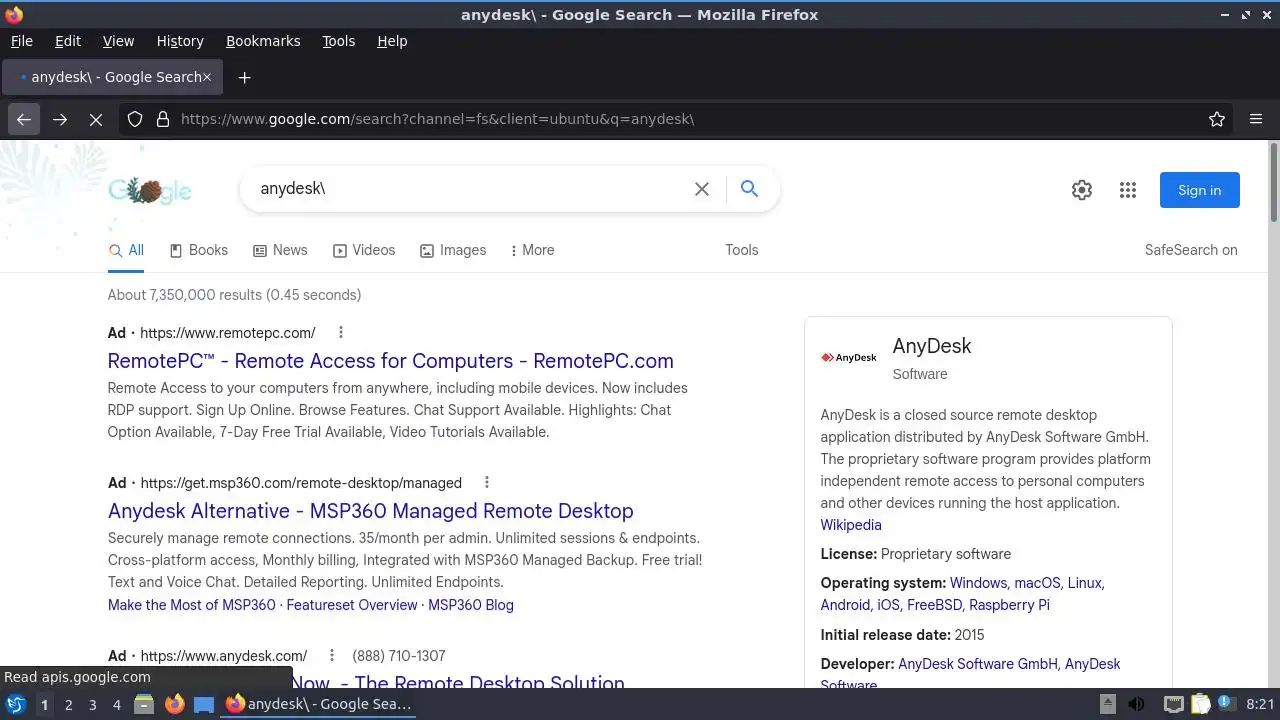The image size is (1280, 720).
Task: Click inside the Google search input field
Action: 470,189
